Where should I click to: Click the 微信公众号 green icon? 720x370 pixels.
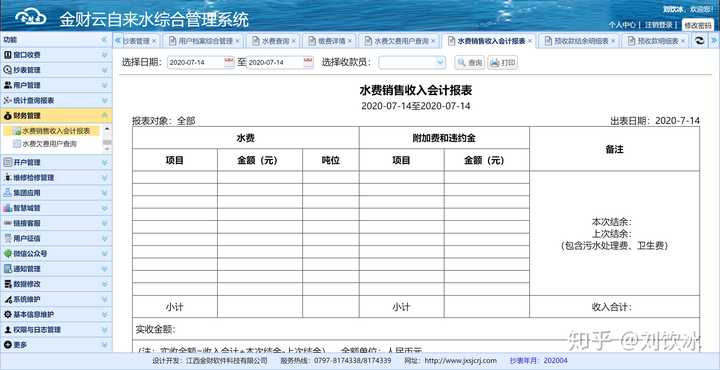[x=7, y=253]
